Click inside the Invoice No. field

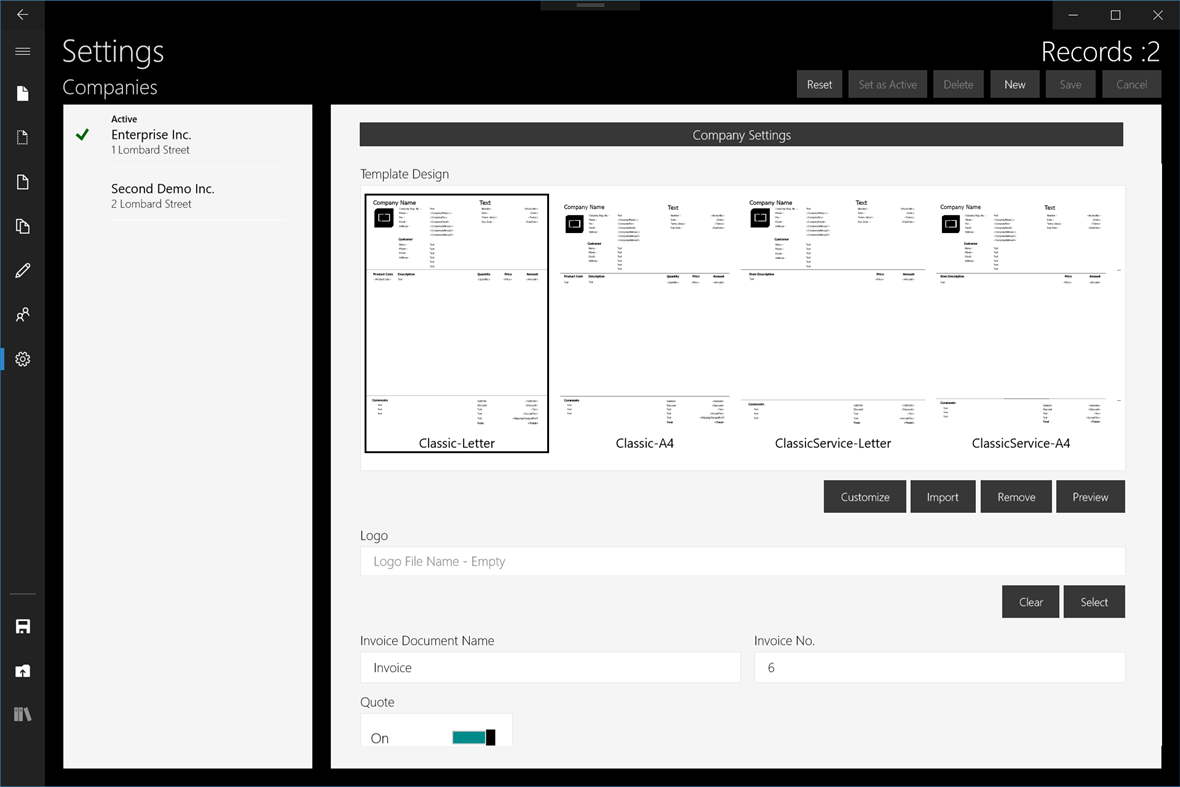coord(938,667)
